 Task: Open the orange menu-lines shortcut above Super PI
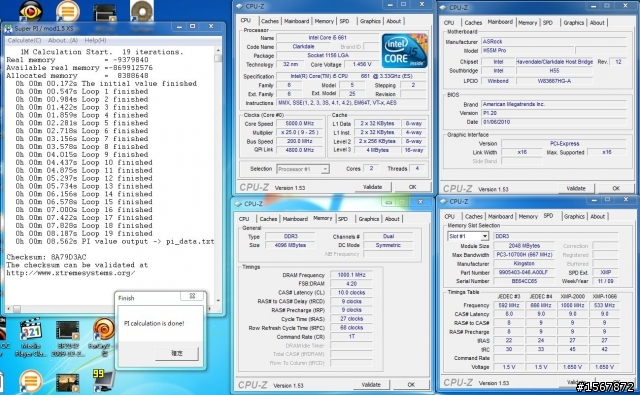68,10
